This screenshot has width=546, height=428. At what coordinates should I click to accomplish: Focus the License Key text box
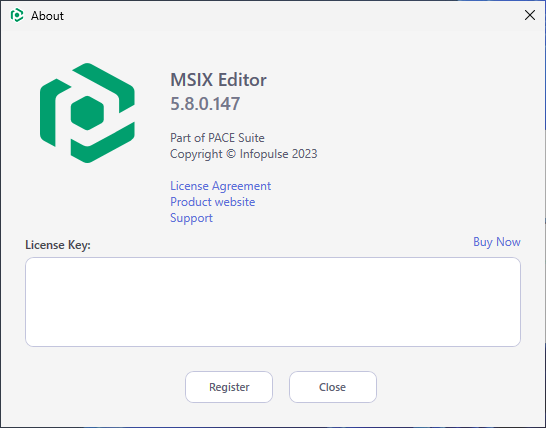273,302
